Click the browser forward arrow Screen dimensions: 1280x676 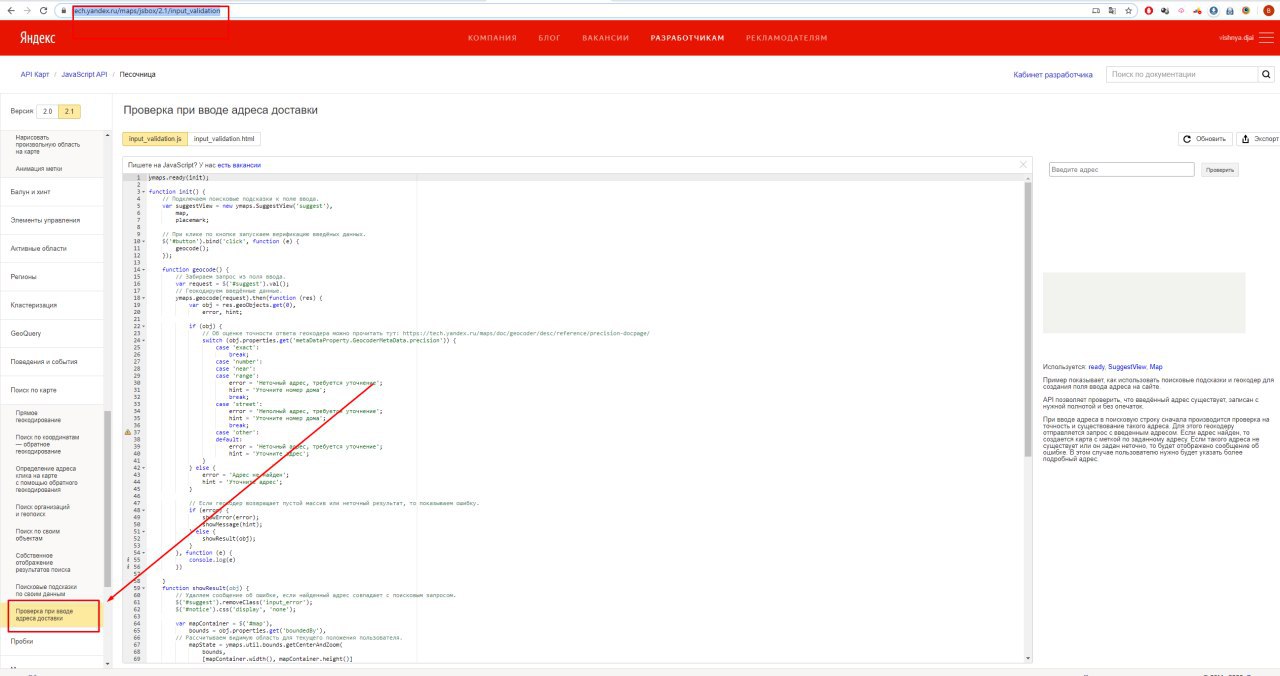pos(27,10)
